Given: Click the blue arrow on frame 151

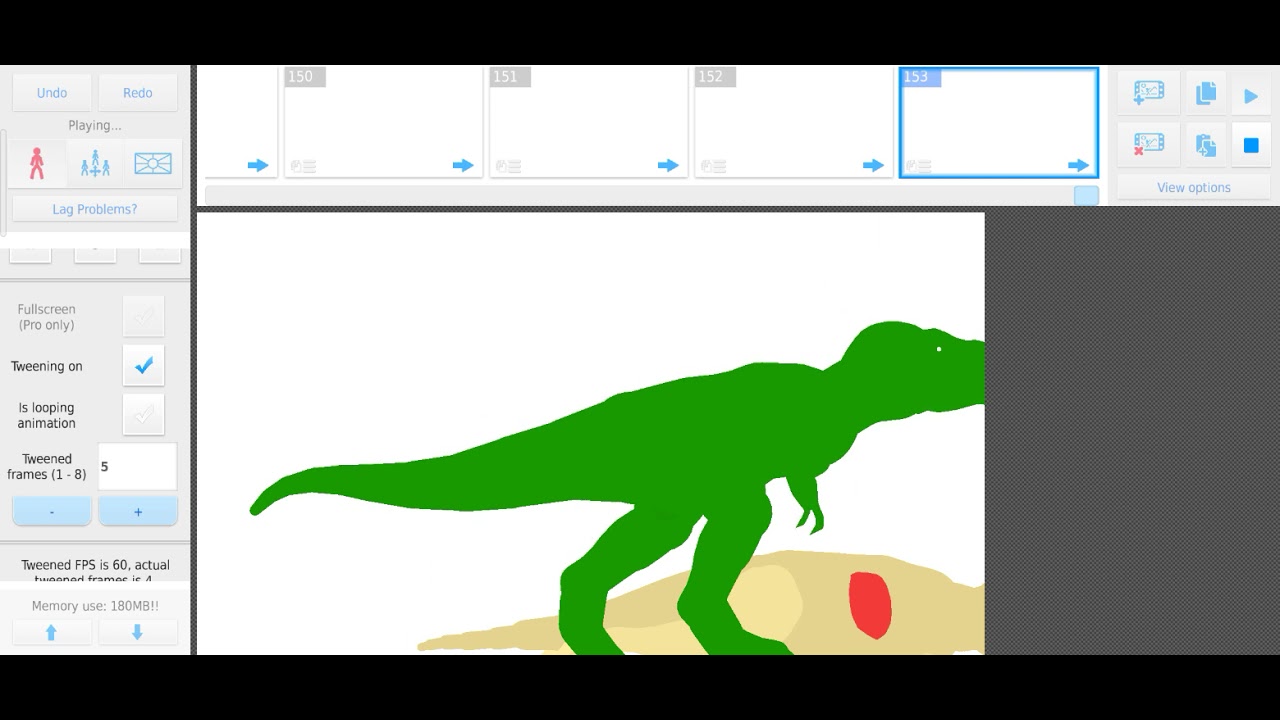Looking at the screenshot, I should (x=668, y=165).
